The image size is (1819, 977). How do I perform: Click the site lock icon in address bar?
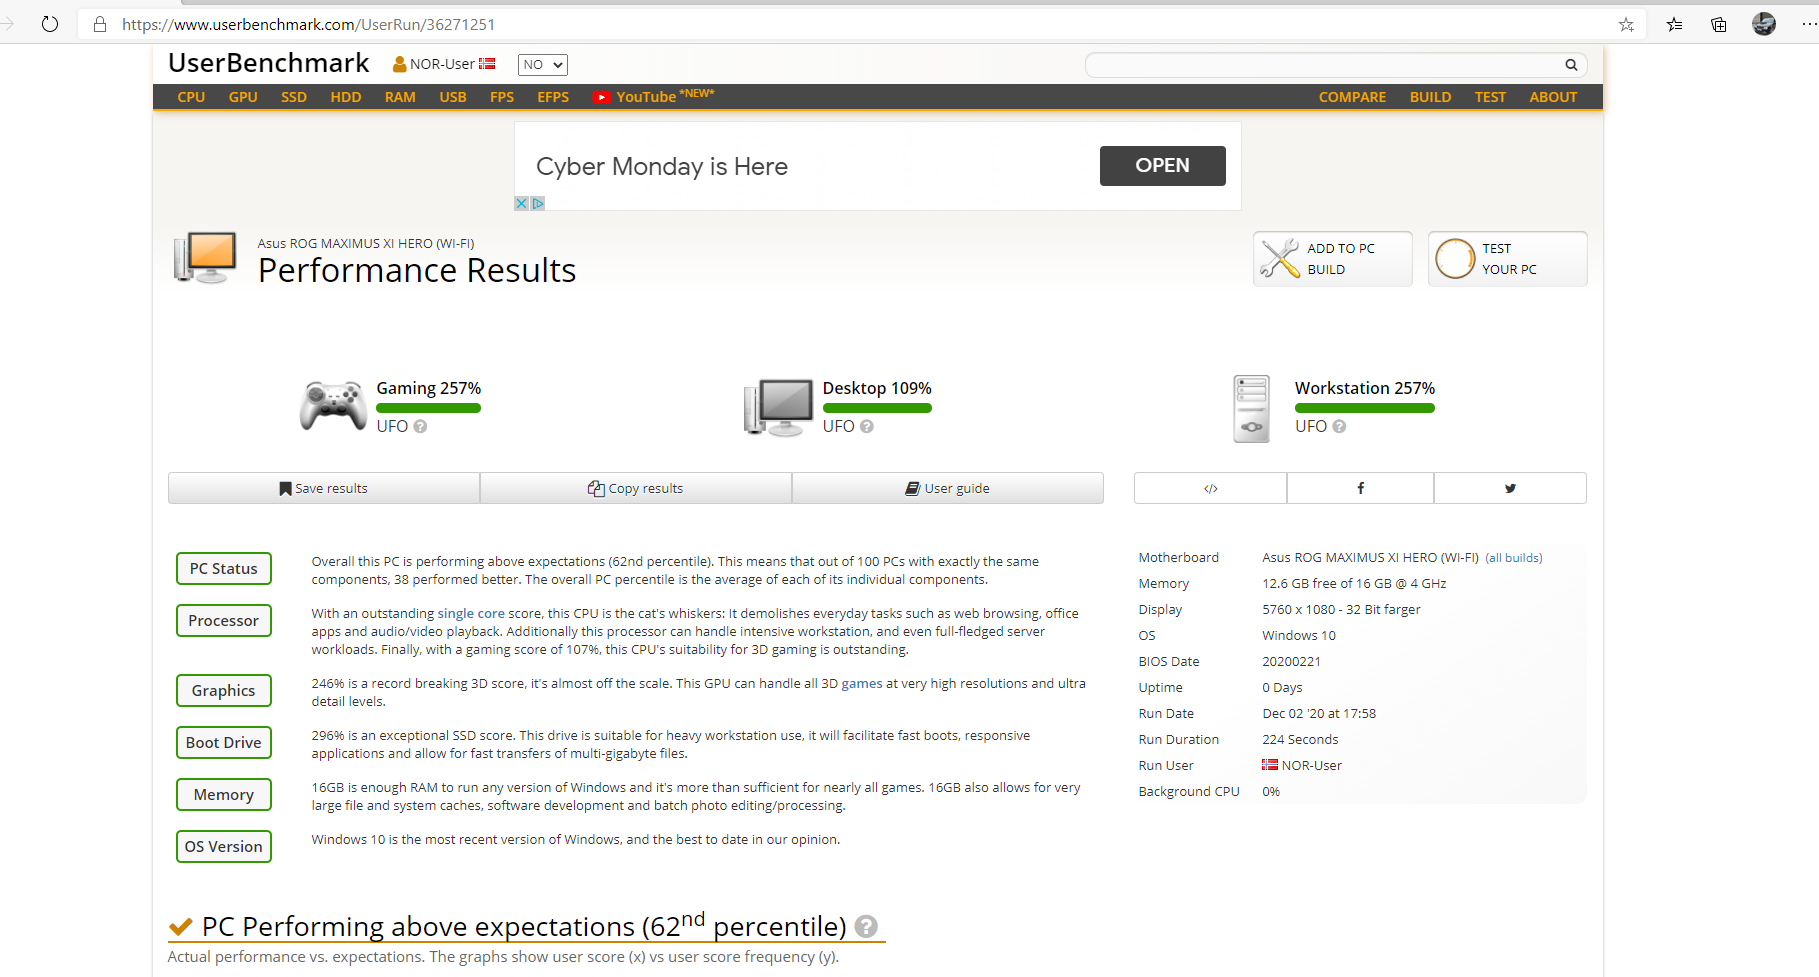tap(100, 24)
